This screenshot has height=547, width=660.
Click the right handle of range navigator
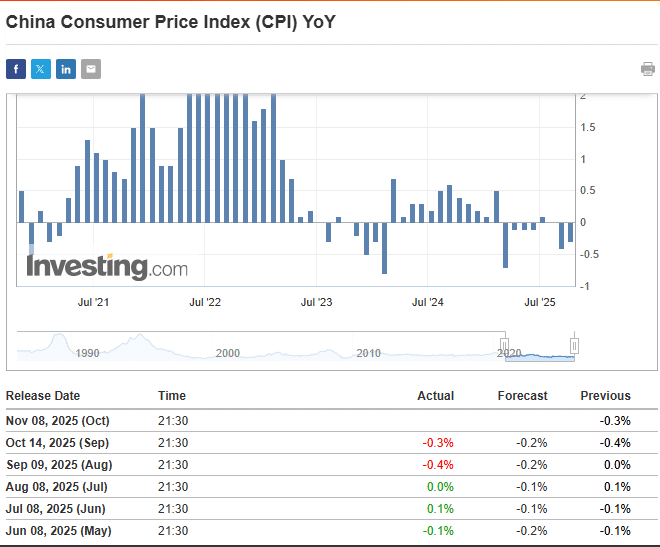[x=575, y=346]
